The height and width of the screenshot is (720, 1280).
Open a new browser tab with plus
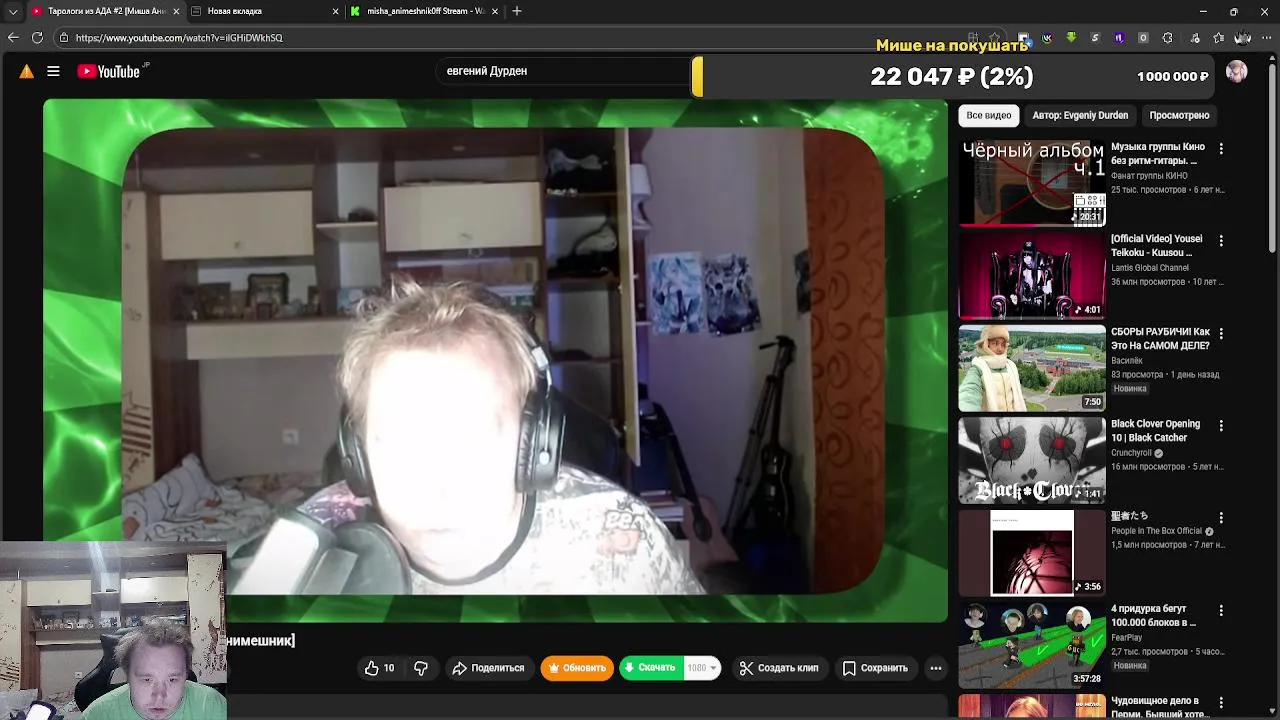click(x=517, y=11)
